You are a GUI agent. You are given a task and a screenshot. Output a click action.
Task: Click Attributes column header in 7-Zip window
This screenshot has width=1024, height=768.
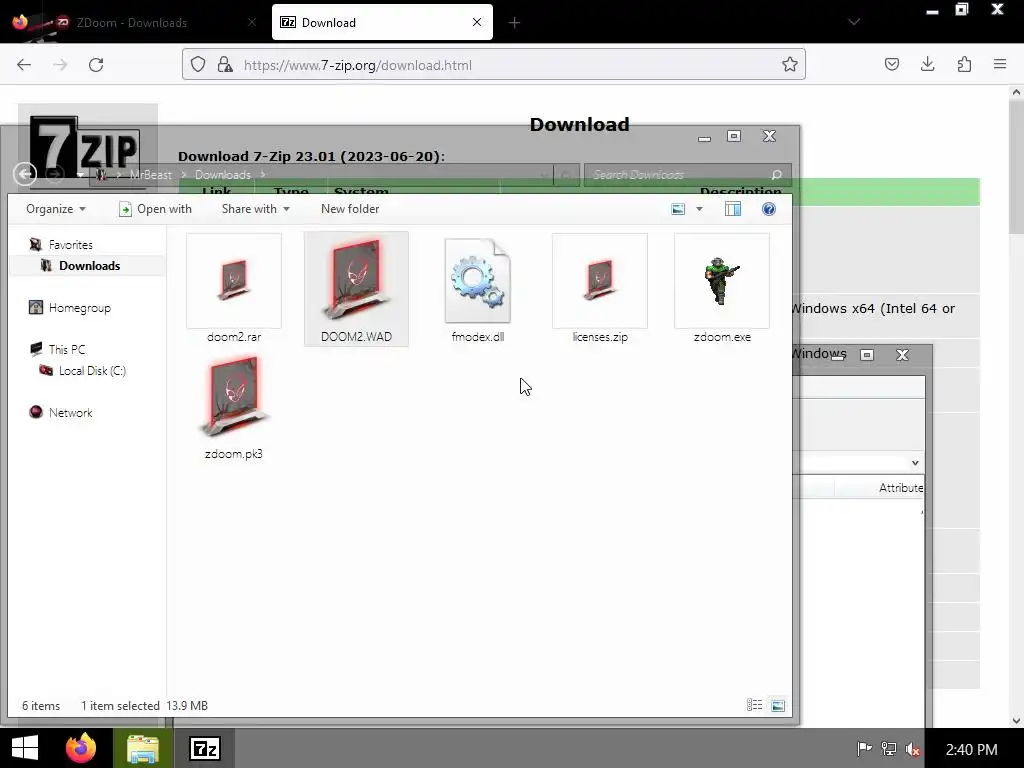(x=901, y=488)
